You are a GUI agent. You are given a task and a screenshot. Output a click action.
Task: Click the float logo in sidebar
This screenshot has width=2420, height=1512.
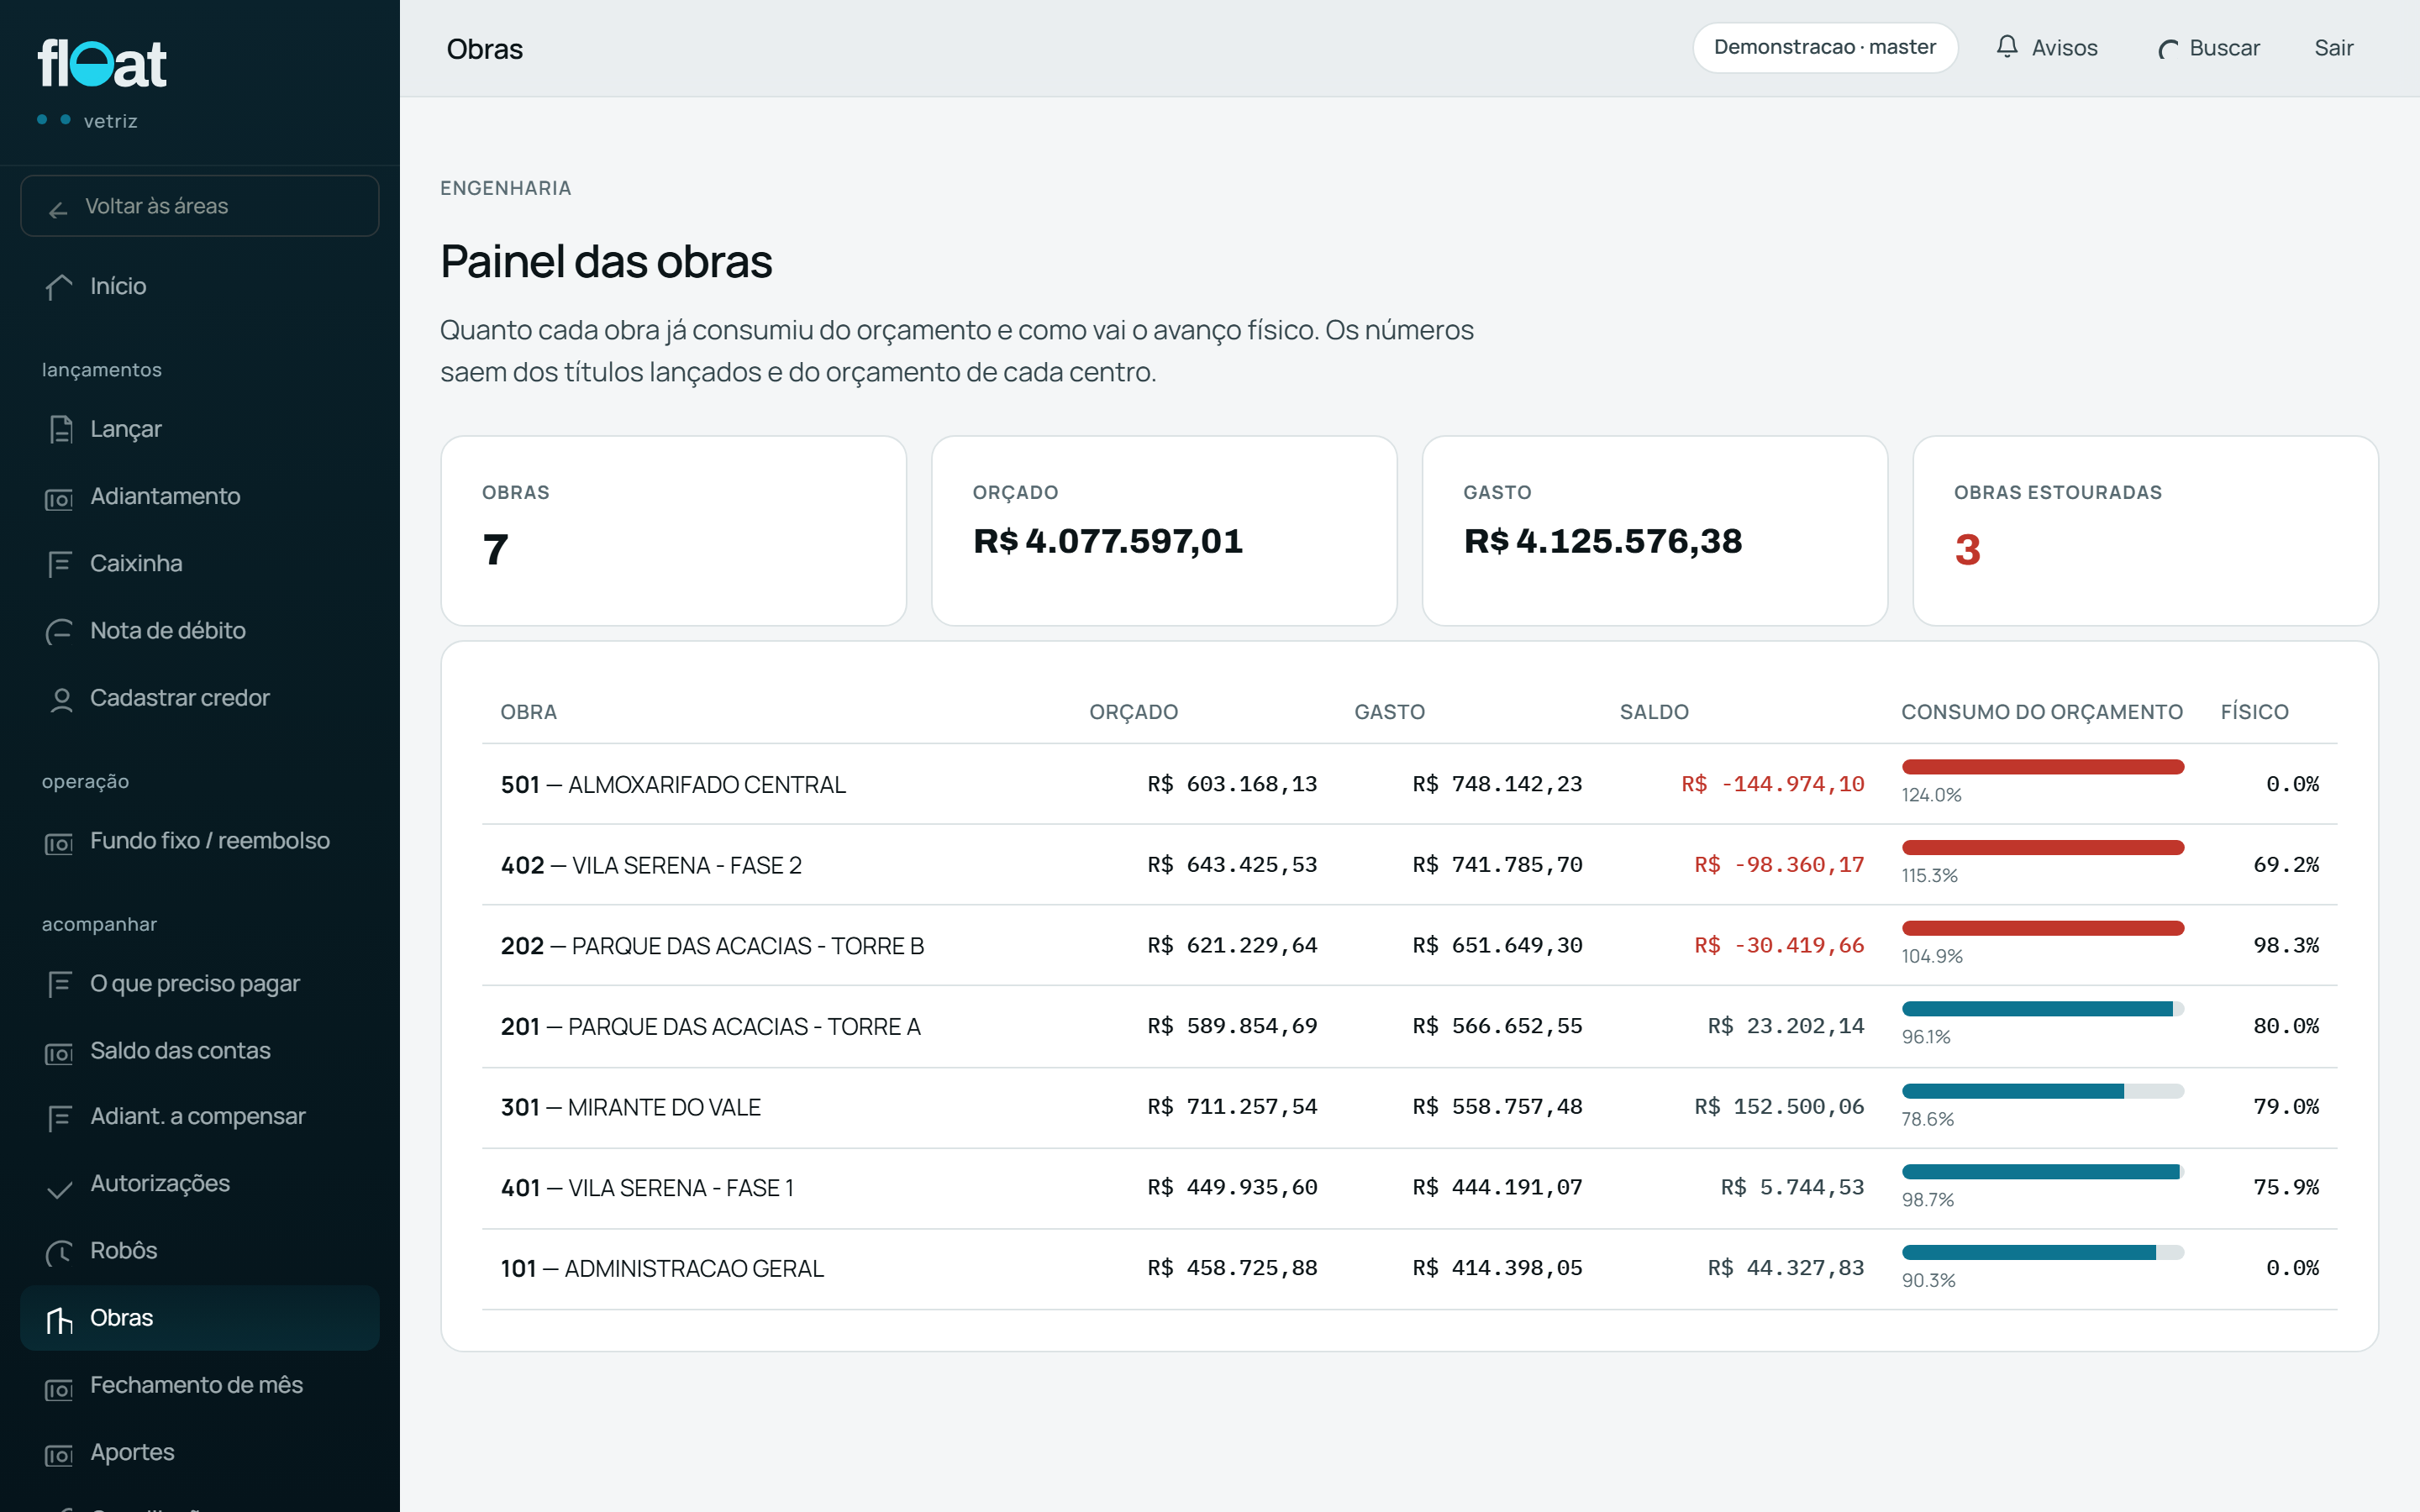click(x=102, y=64)
